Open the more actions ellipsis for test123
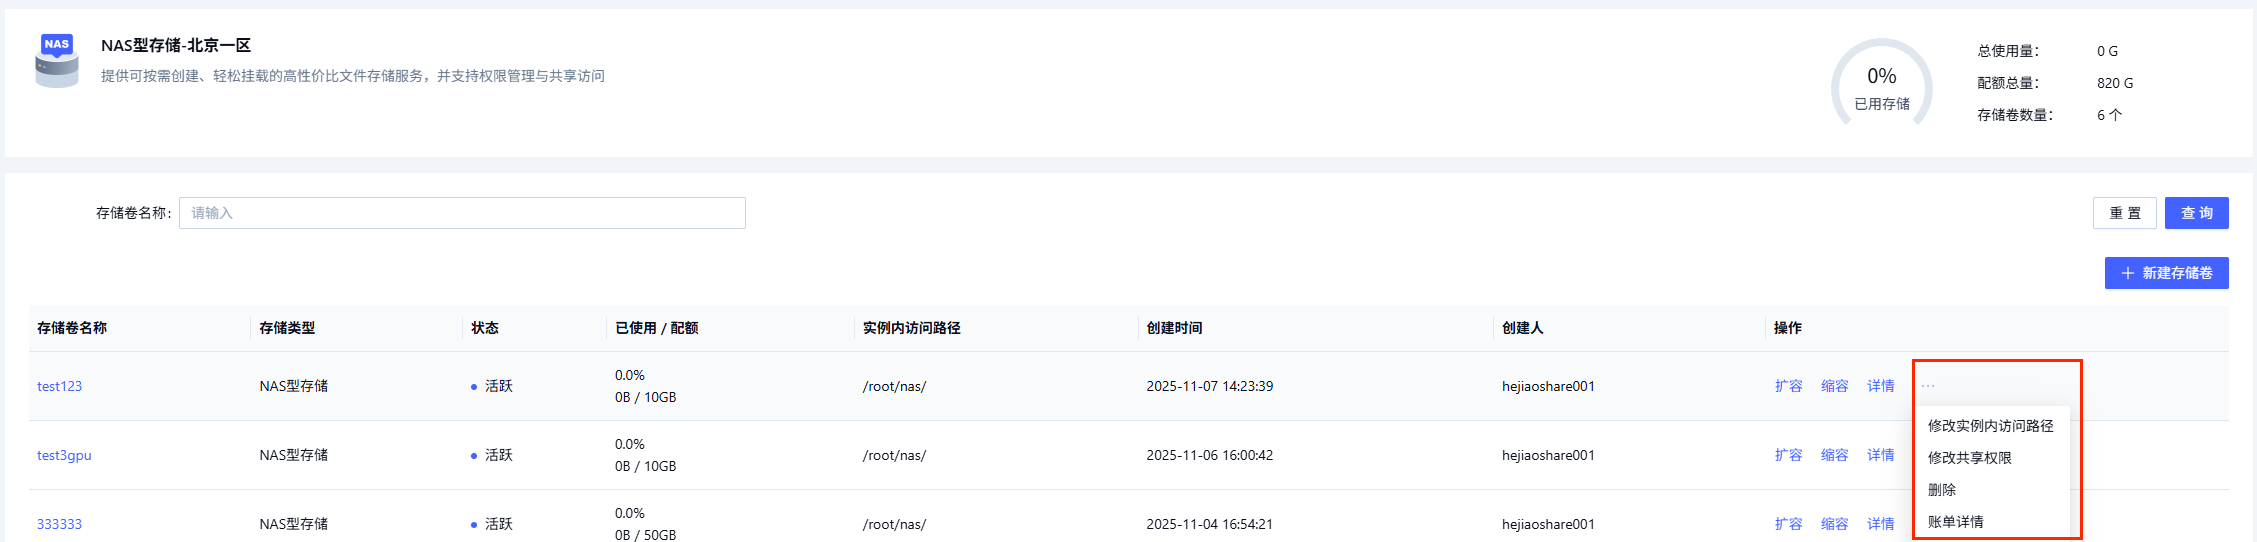 (x=1927, y=386)
